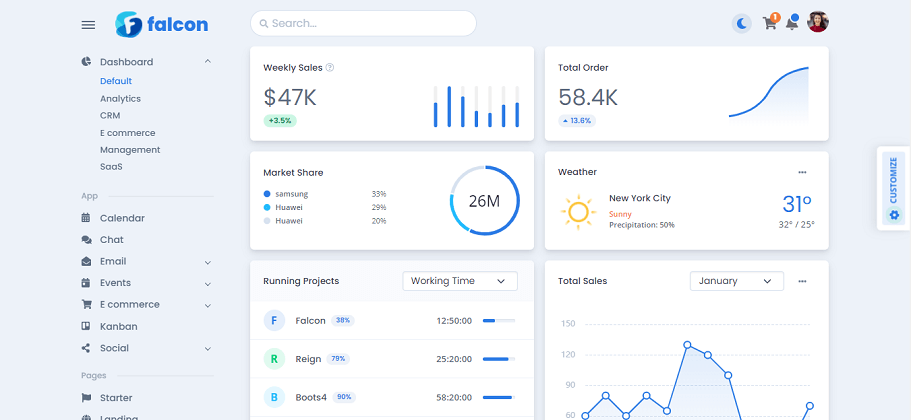This screenshot has width=911, height=420.
Task: Open the SaaS dashboard
Action: [111, 167]
